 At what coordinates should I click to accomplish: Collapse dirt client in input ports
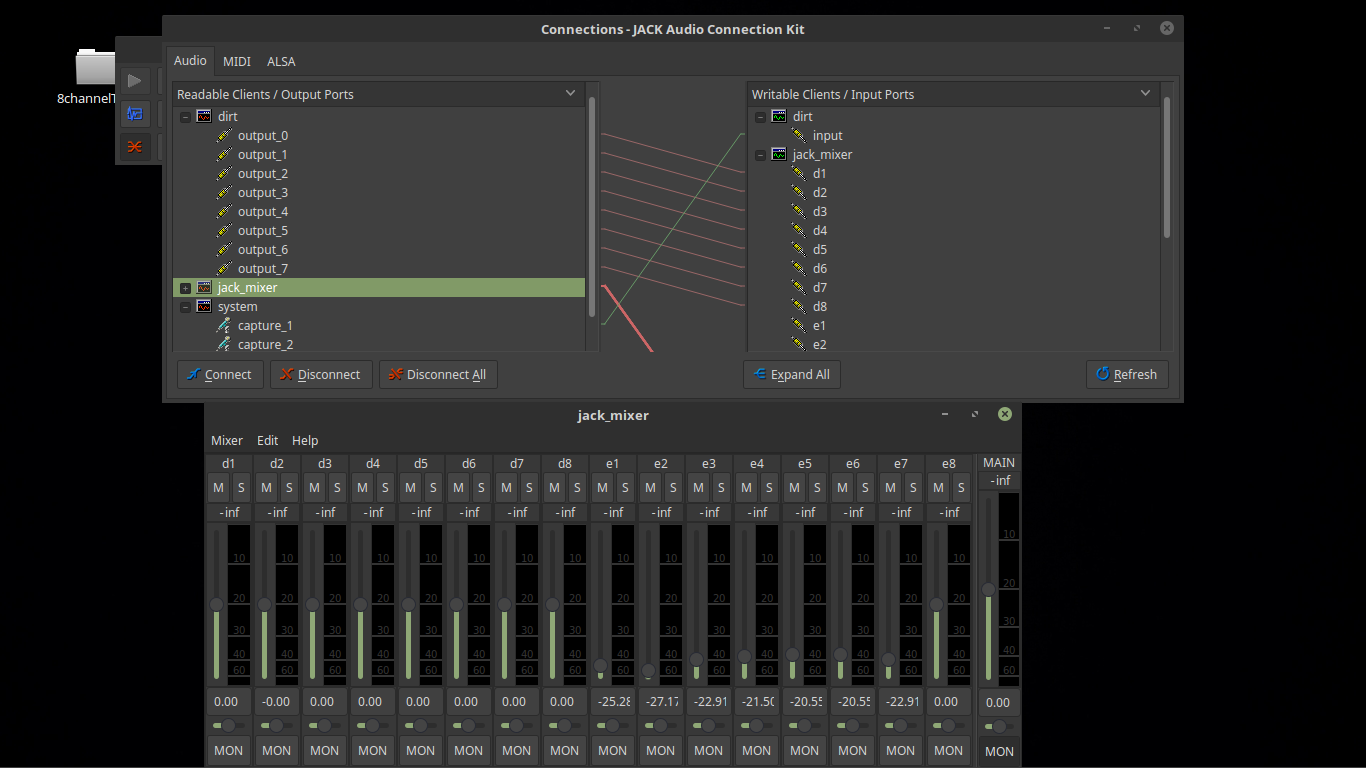(x=760, y=117)
